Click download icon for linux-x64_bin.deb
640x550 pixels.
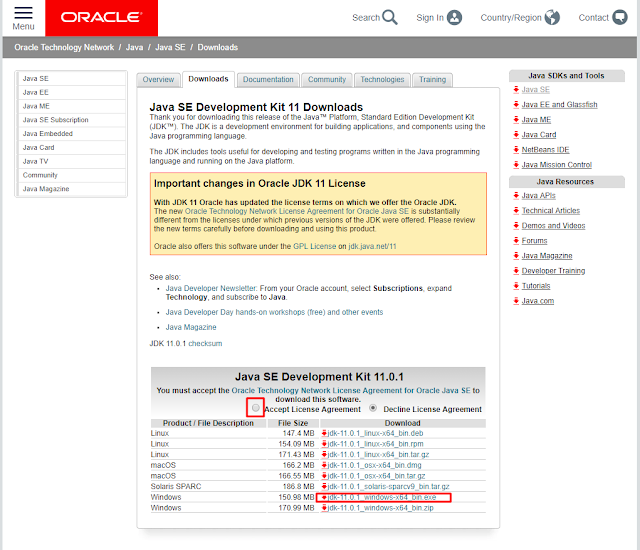tap(324, 433)
